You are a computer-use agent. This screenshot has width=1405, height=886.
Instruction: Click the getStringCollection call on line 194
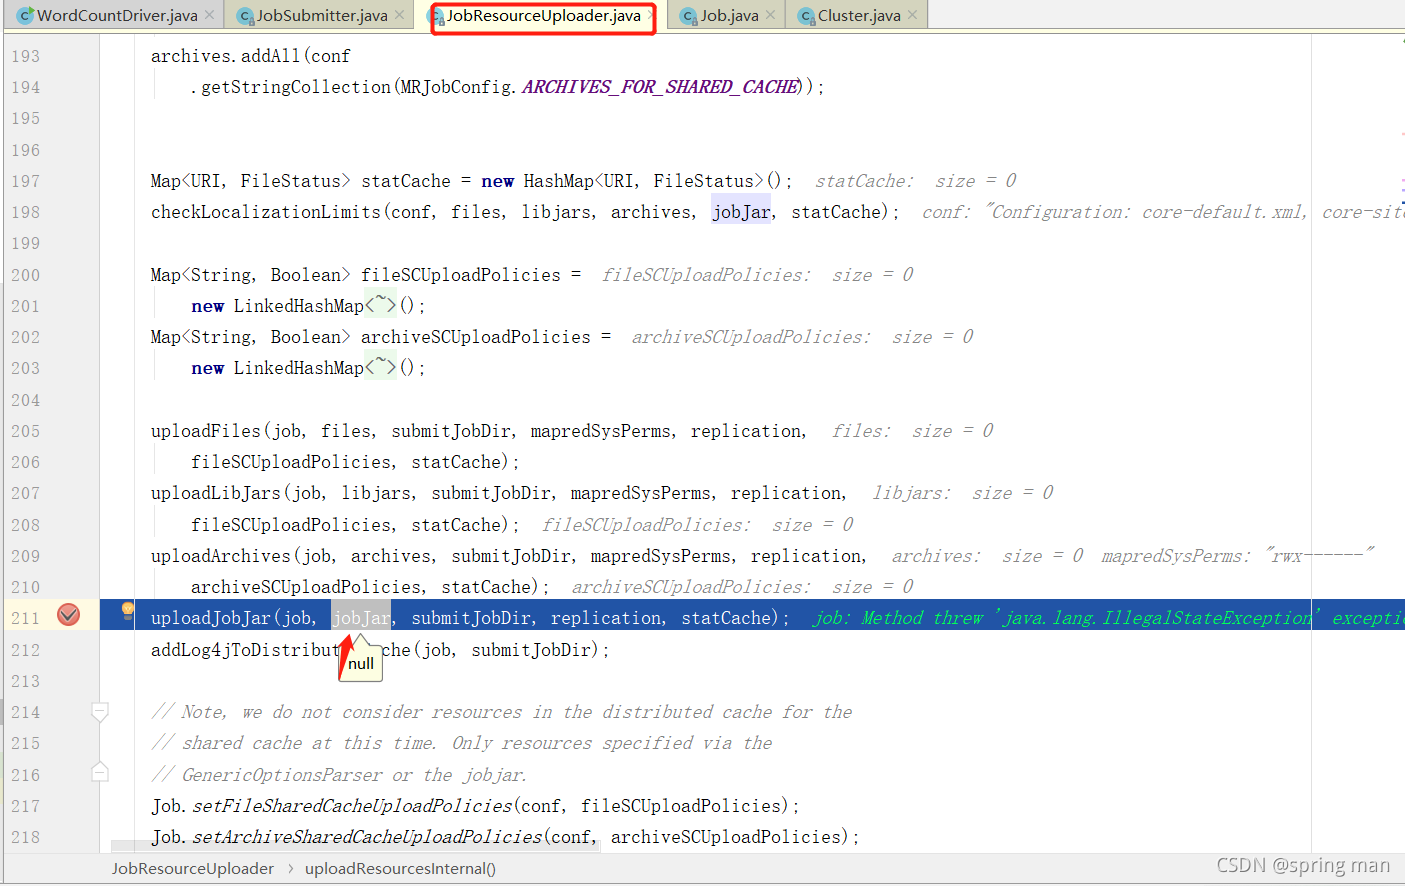(296, 87)
